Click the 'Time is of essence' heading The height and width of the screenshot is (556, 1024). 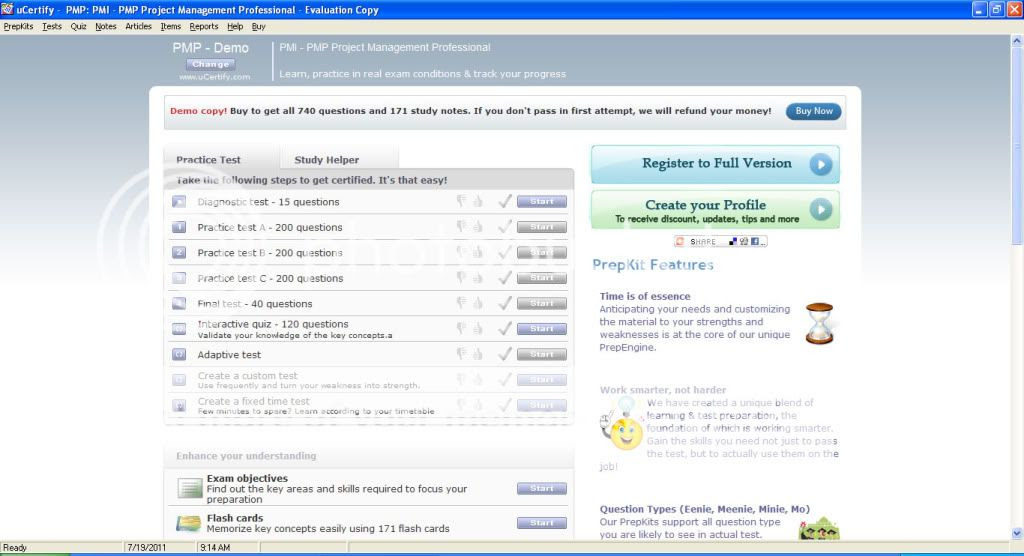pos(645,296)
